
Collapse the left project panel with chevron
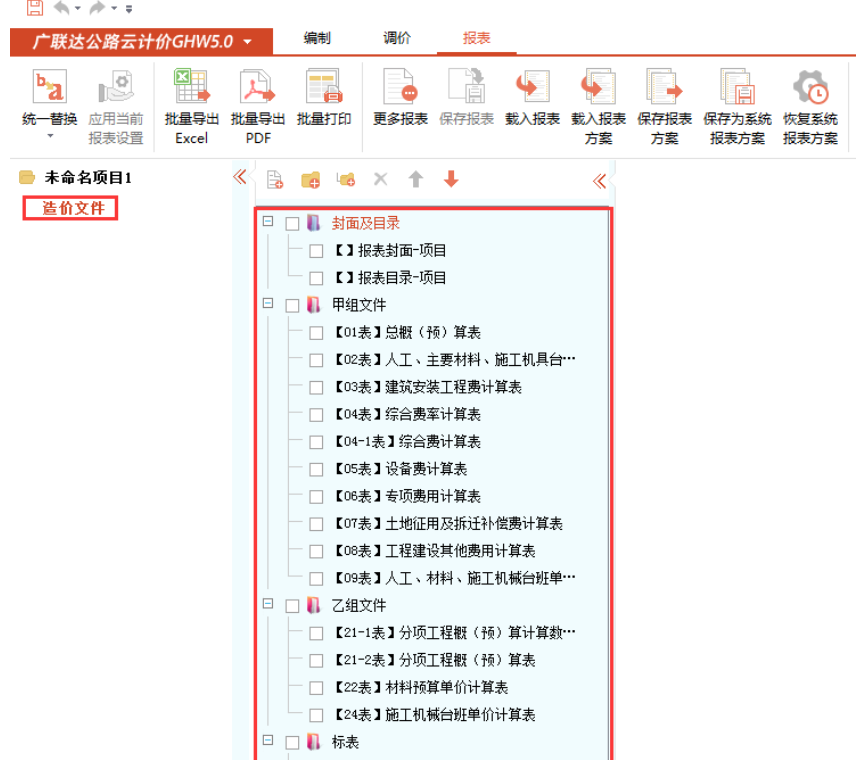tap(240, 178)
